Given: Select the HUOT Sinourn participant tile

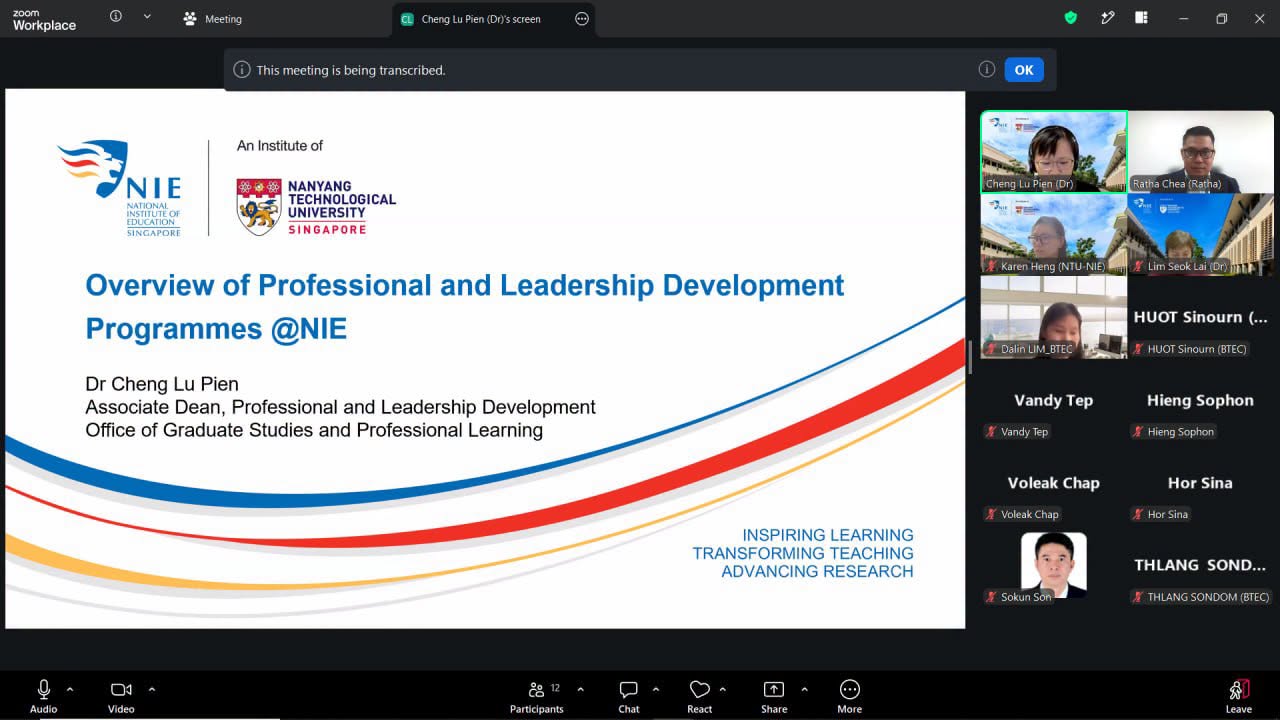Looking at the screenshot, I should coord(1200,317).
